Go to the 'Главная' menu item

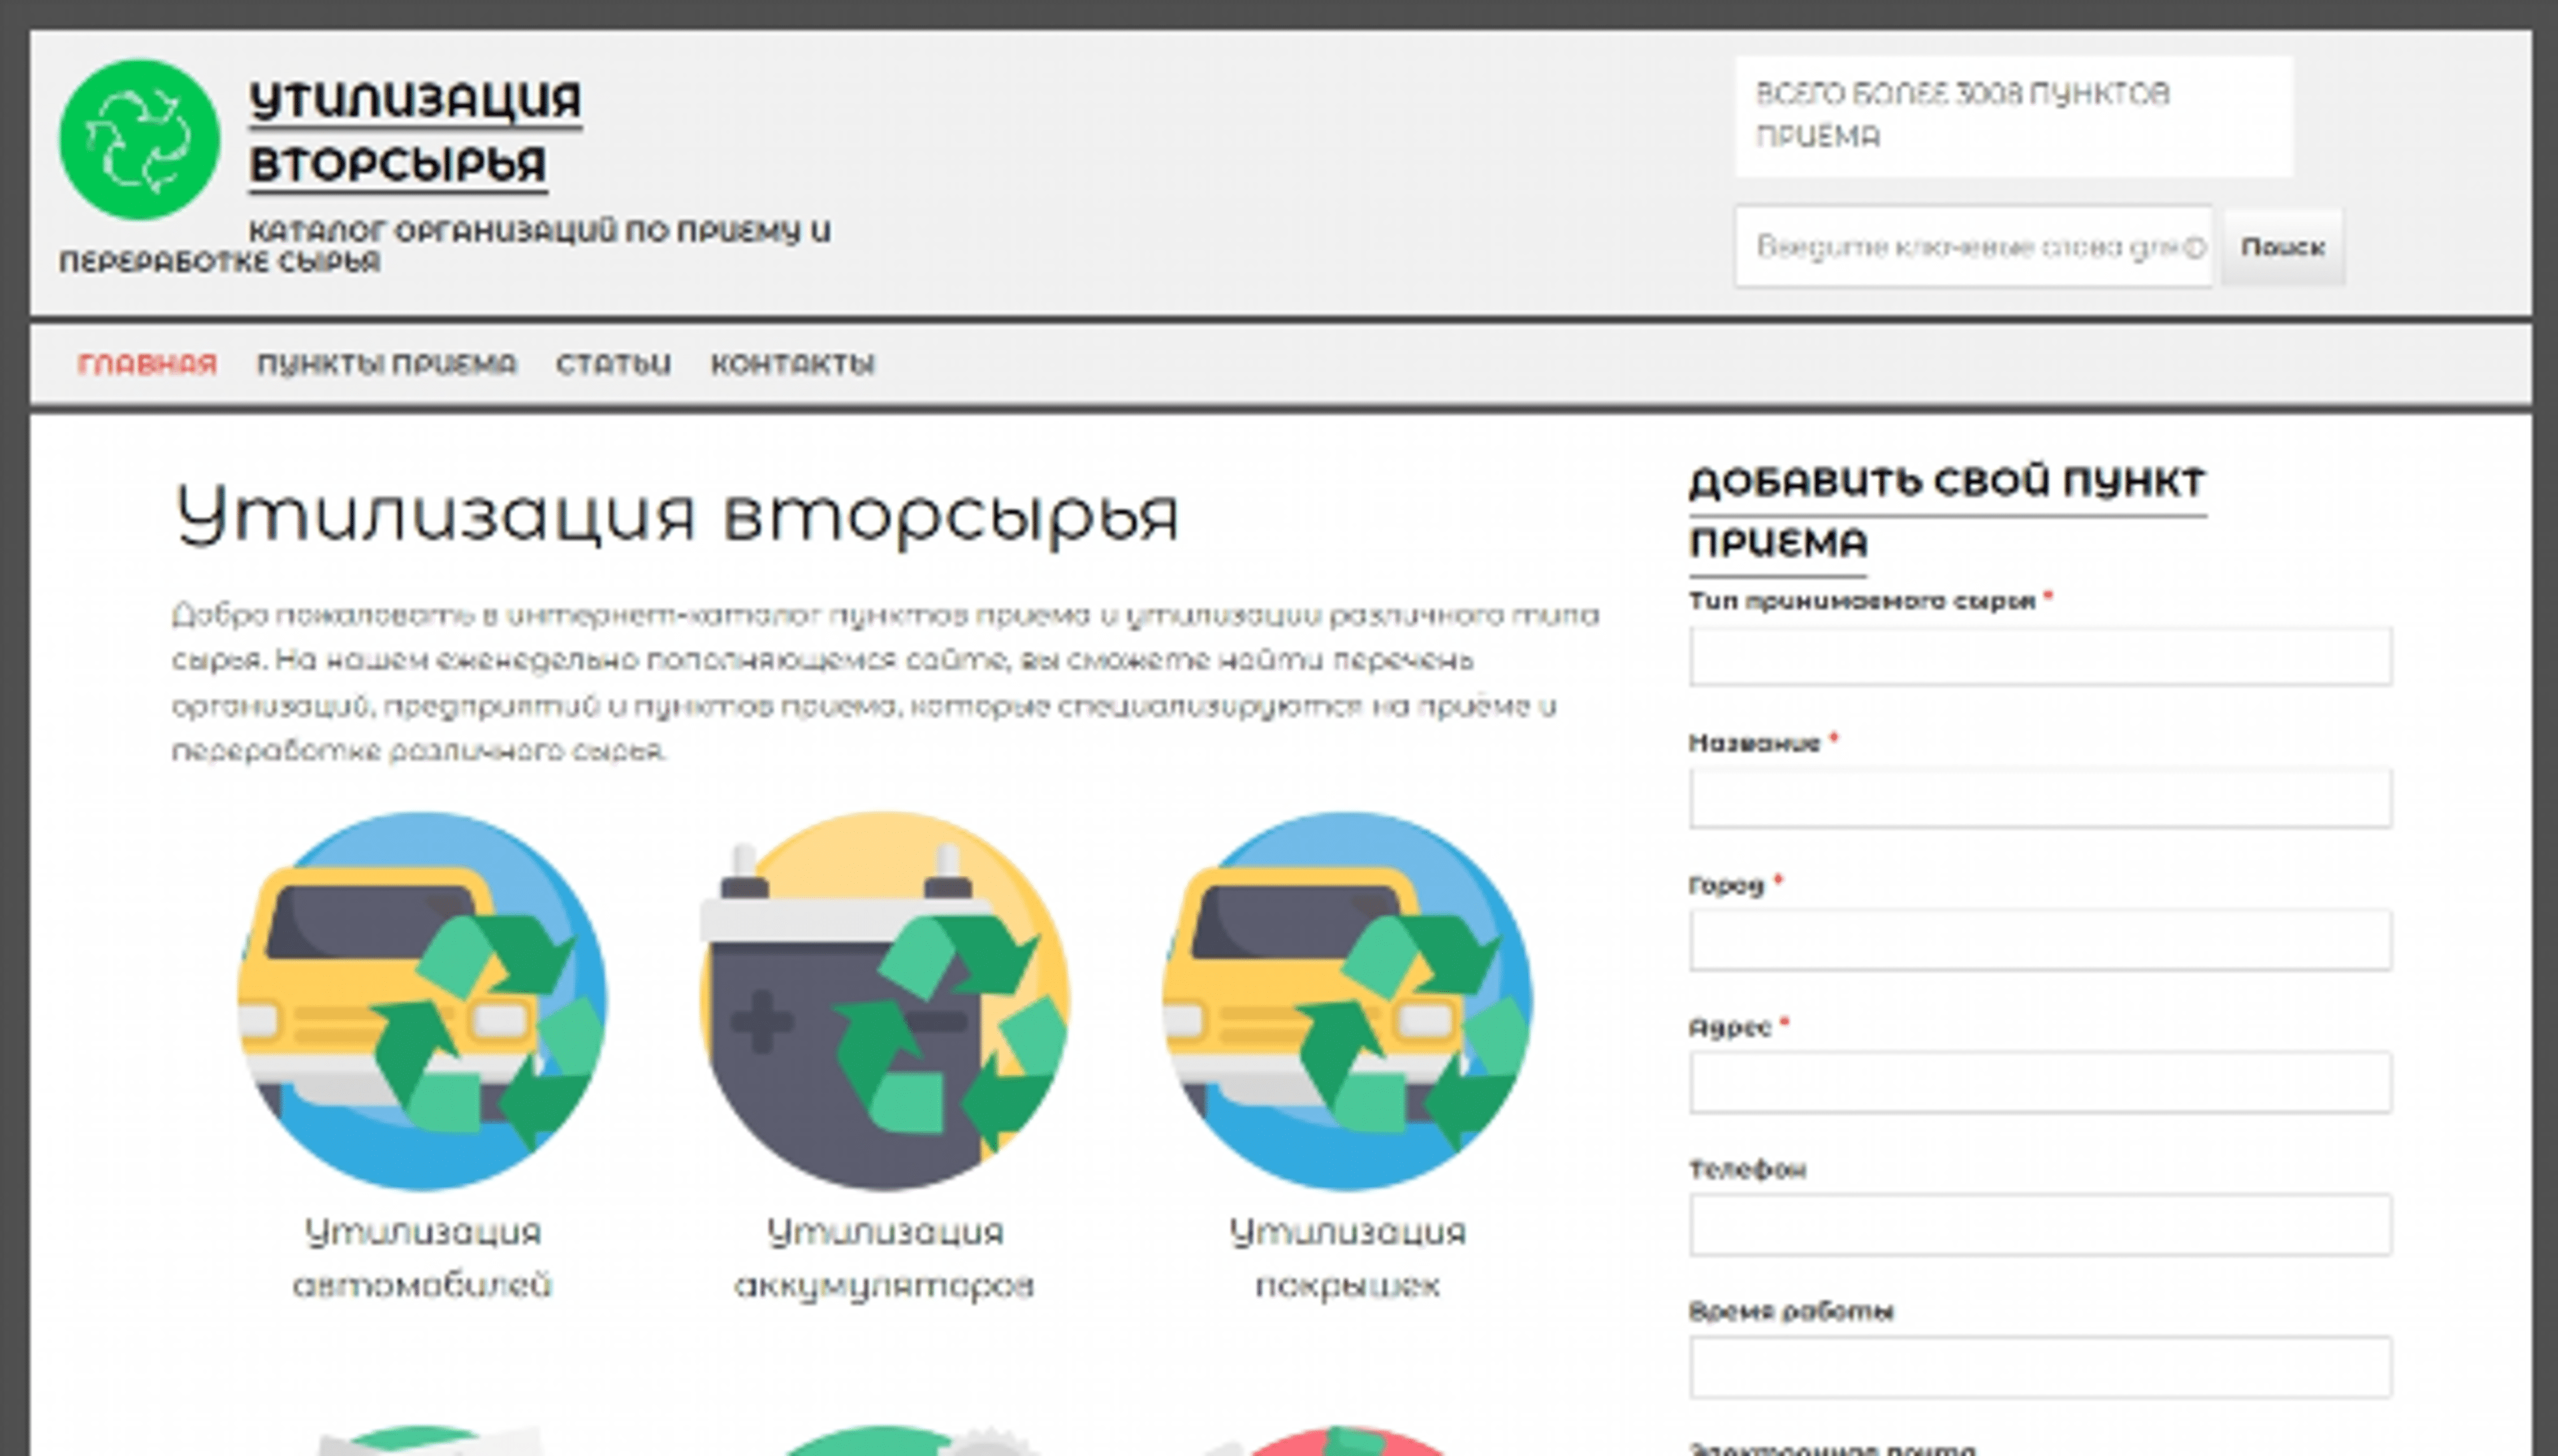[x=147, y=364]
